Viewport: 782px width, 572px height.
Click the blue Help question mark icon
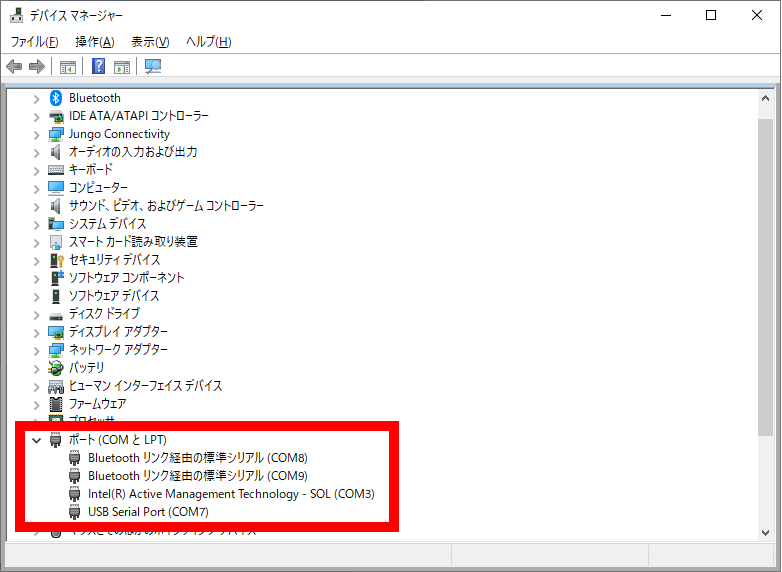click(98, 67)
